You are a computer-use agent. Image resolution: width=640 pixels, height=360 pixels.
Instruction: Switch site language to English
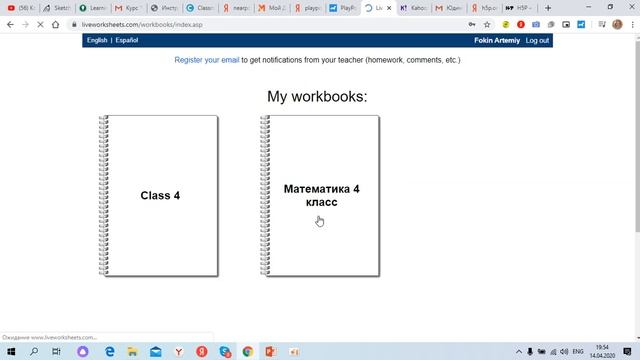click(x=97, y=40)
